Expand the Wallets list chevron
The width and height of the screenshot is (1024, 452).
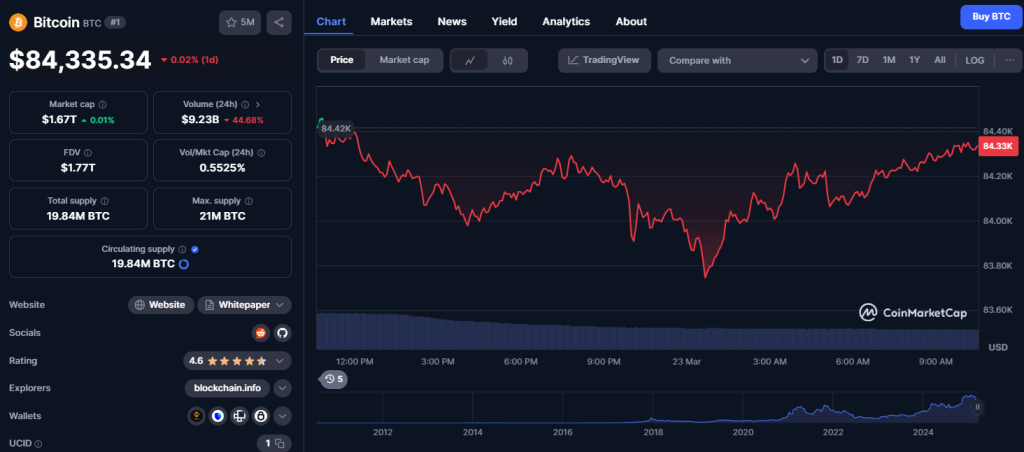[x=282, y=415]
